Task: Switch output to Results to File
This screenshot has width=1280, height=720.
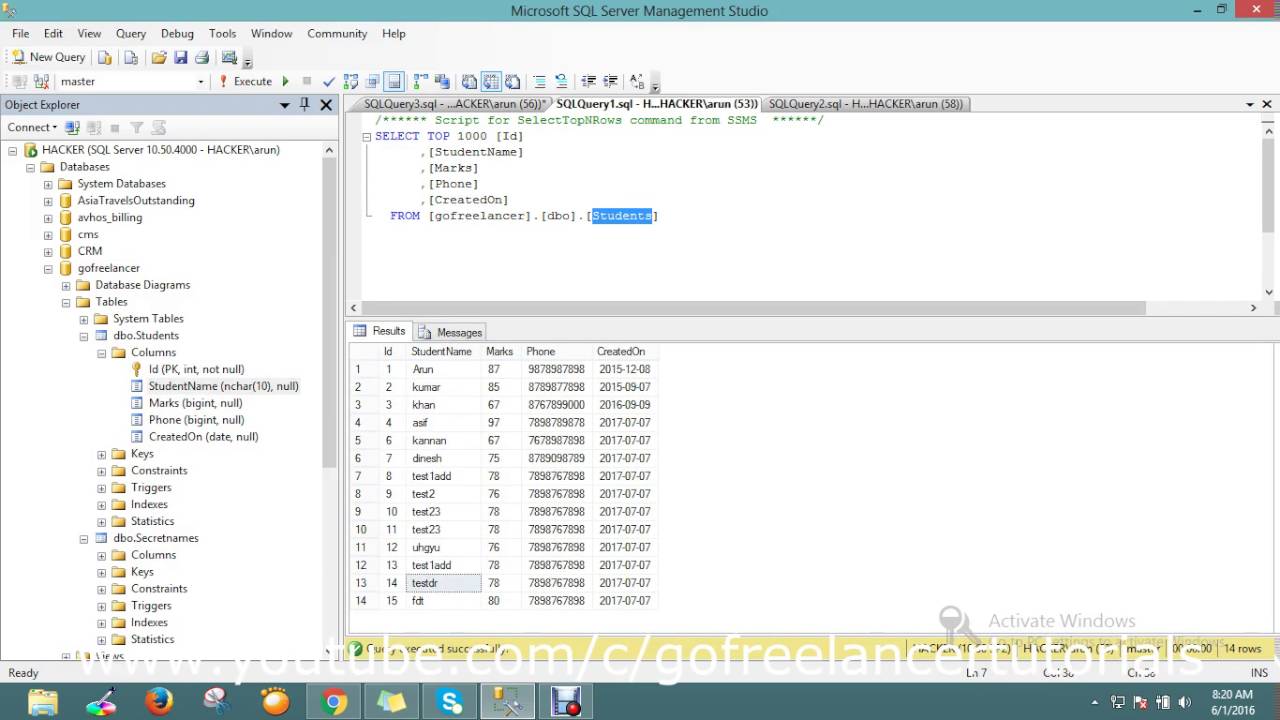Action: click(513, 81)
